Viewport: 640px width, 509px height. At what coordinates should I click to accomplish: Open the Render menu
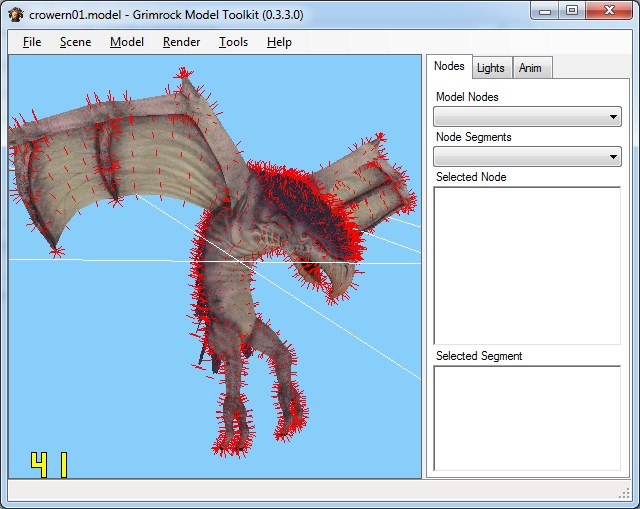[x=182, y=42]
